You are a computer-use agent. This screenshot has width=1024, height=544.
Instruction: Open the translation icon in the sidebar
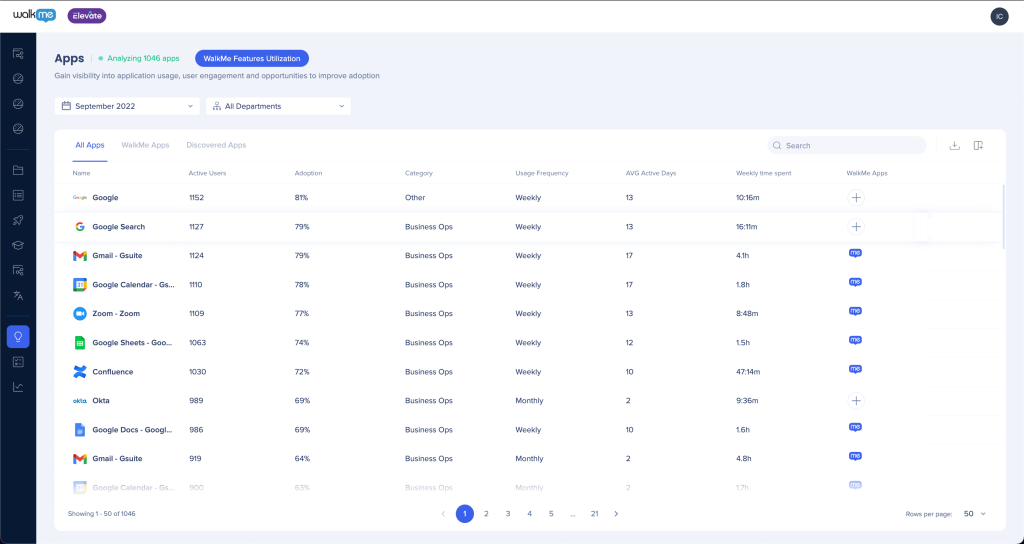point(18,295)
